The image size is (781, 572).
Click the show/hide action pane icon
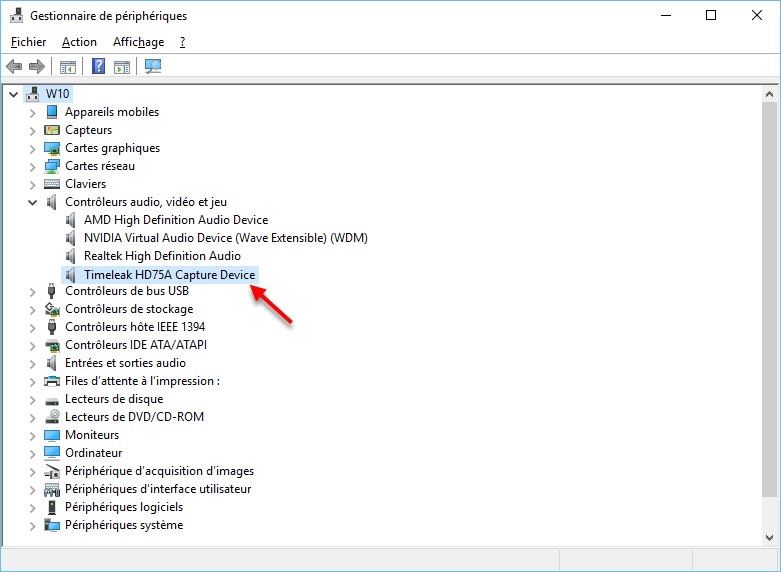click(122, 67)
